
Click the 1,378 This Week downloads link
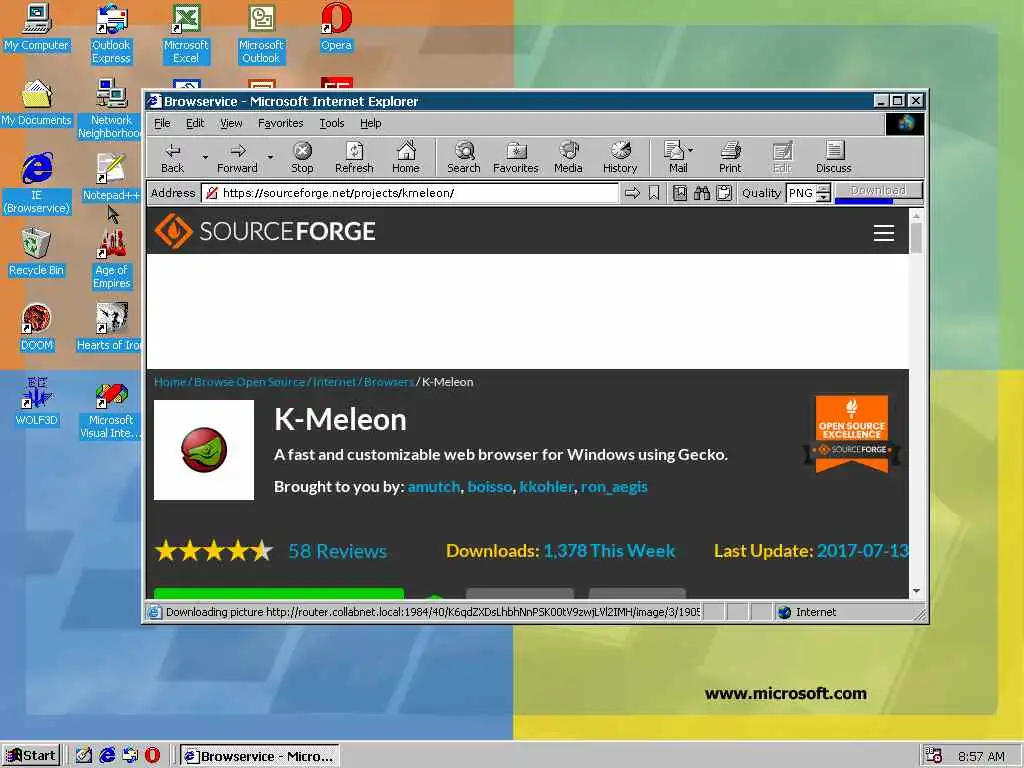[x=609, y=551]
